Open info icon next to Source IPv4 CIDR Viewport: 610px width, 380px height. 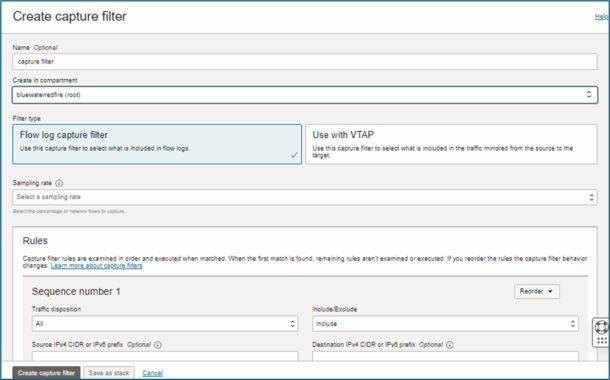point(158,345)
